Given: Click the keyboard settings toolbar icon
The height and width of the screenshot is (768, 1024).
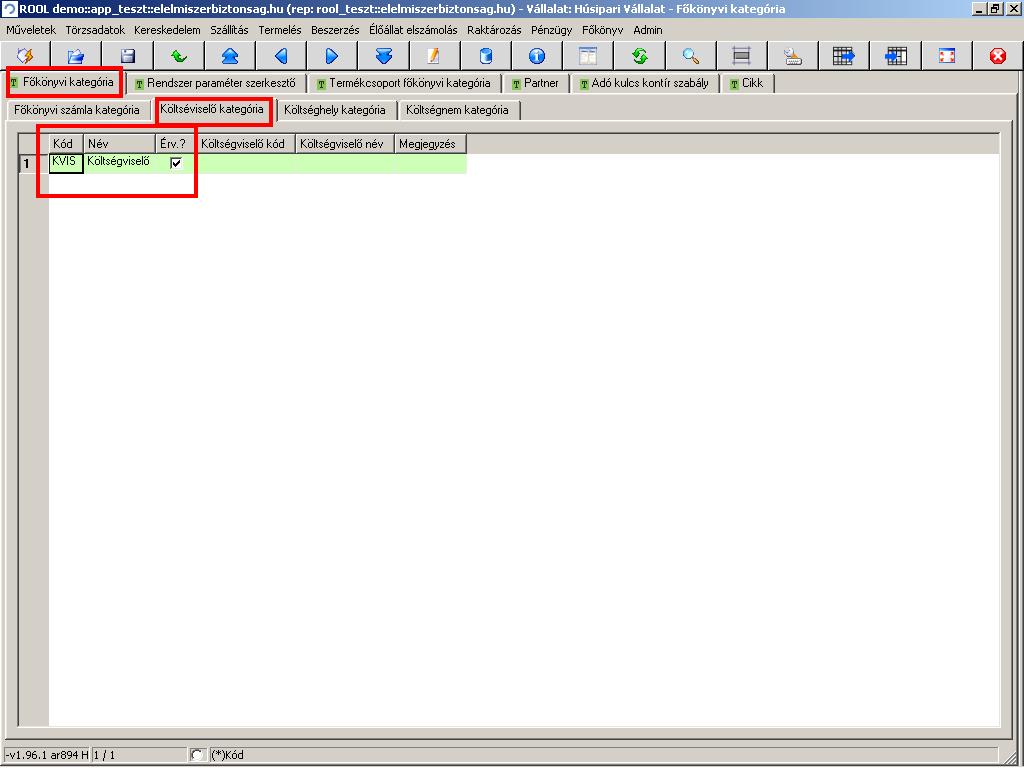Looking at the screenshot, I should click(x=793, y=56).
